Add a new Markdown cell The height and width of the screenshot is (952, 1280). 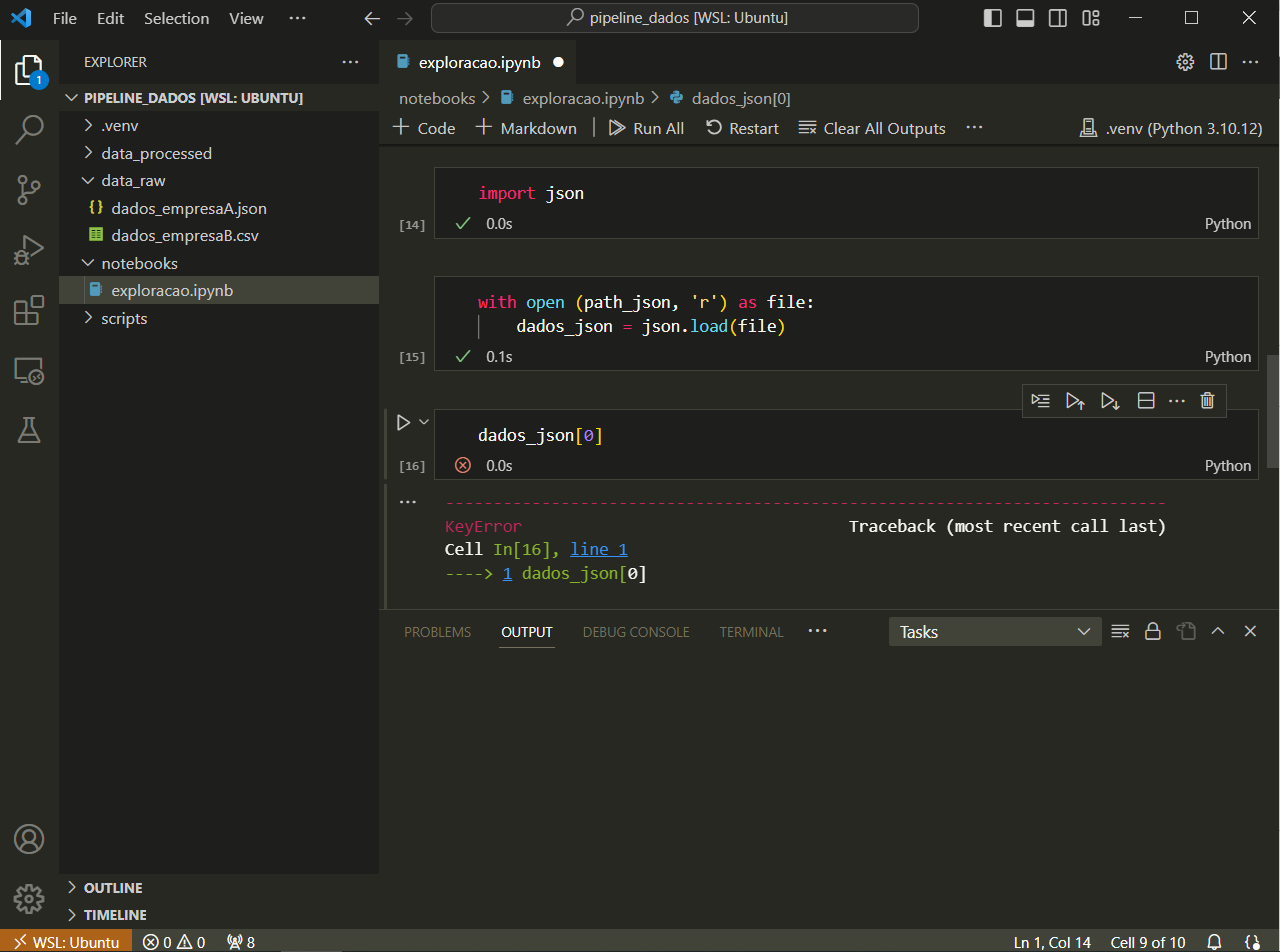click(x=526, y=128)
